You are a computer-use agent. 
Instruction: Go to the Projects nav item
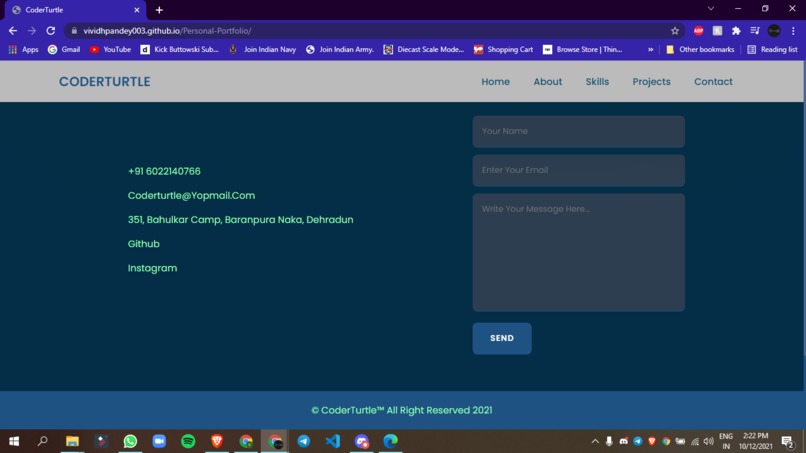[x=651, y=82]
